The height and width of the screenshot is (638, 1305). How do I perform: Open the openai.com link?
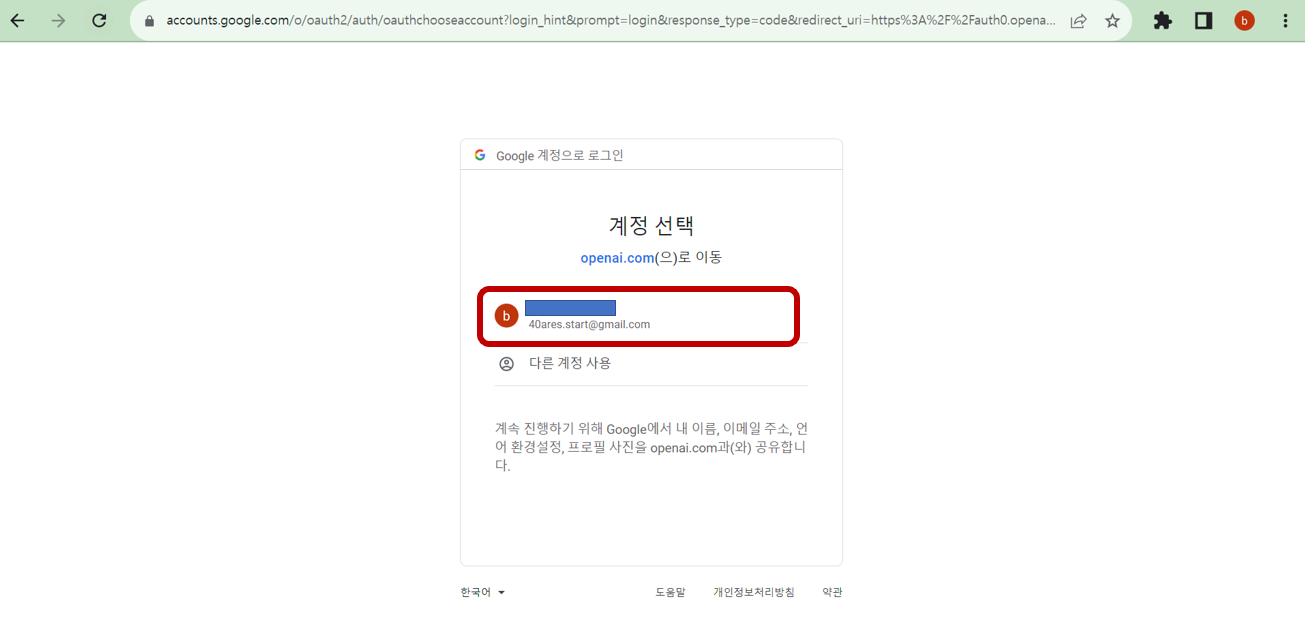pyautogui.click(x=616, y=257)
